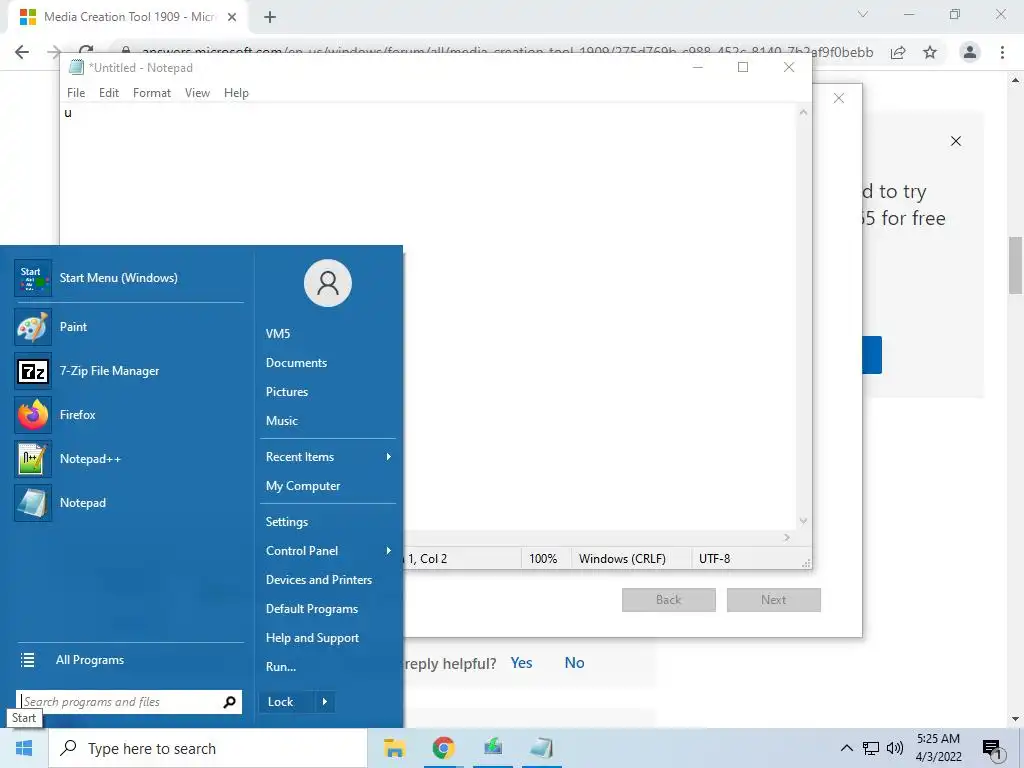Click the Start Menu (Windows) icon

pos(32,278)
